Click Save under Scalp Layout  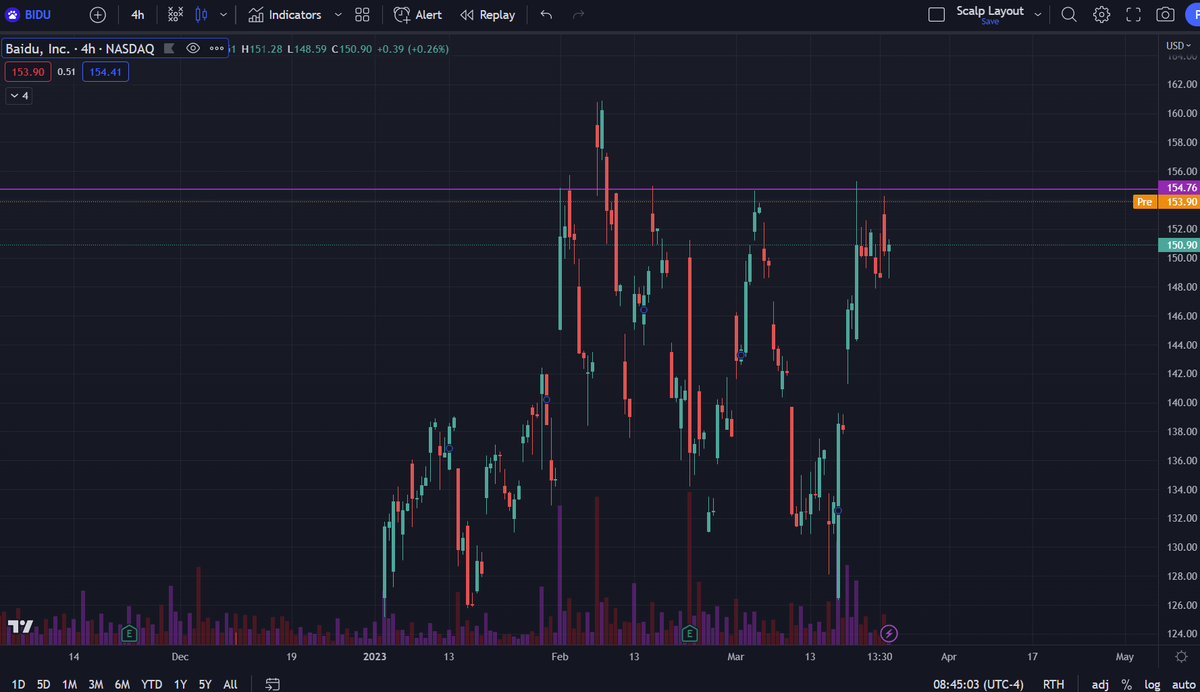point(990,21)
